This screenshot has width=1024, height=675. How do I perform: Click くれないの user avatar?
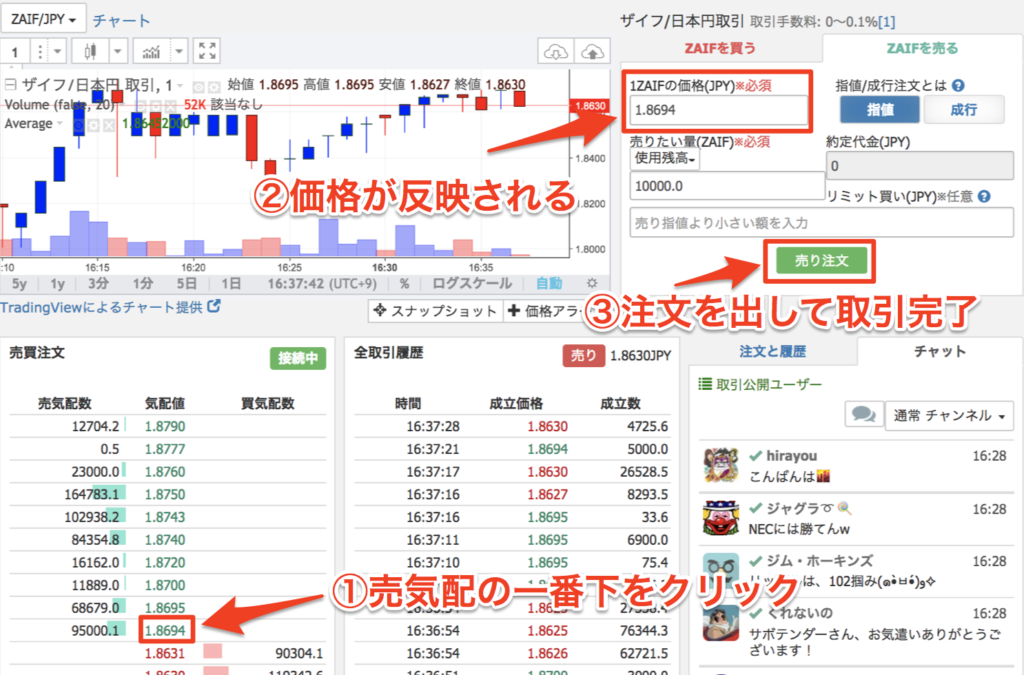(720, 623)
